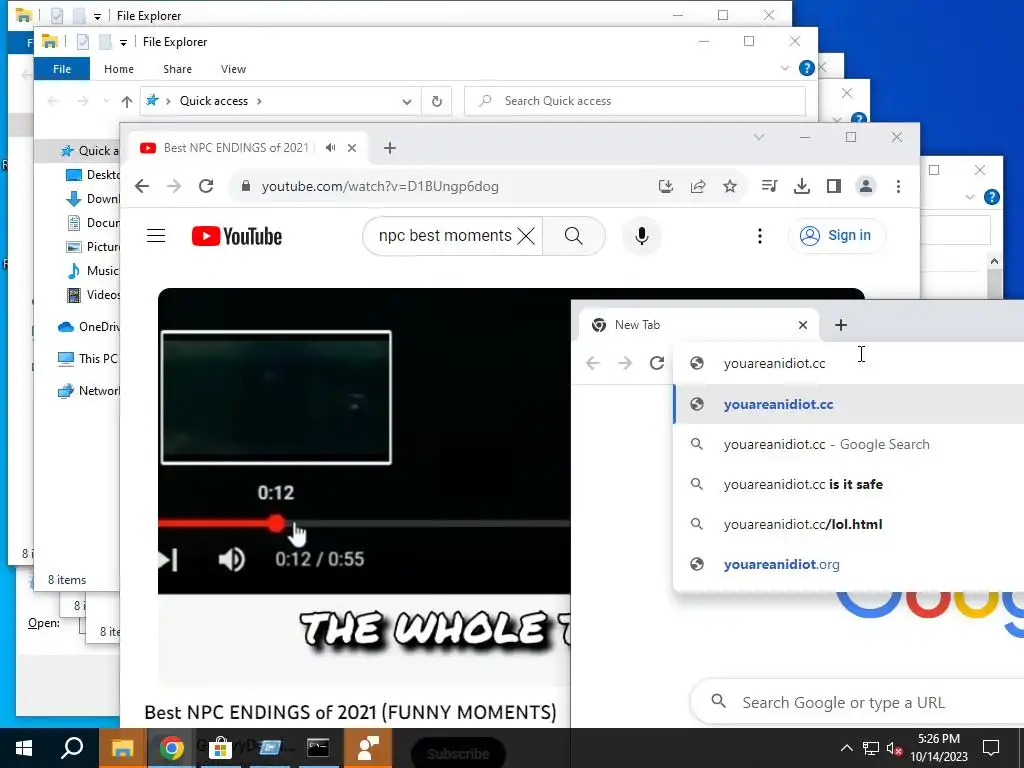Open Windows Start menu
This screenshot has height=768, width=1024.
(24, 748)
